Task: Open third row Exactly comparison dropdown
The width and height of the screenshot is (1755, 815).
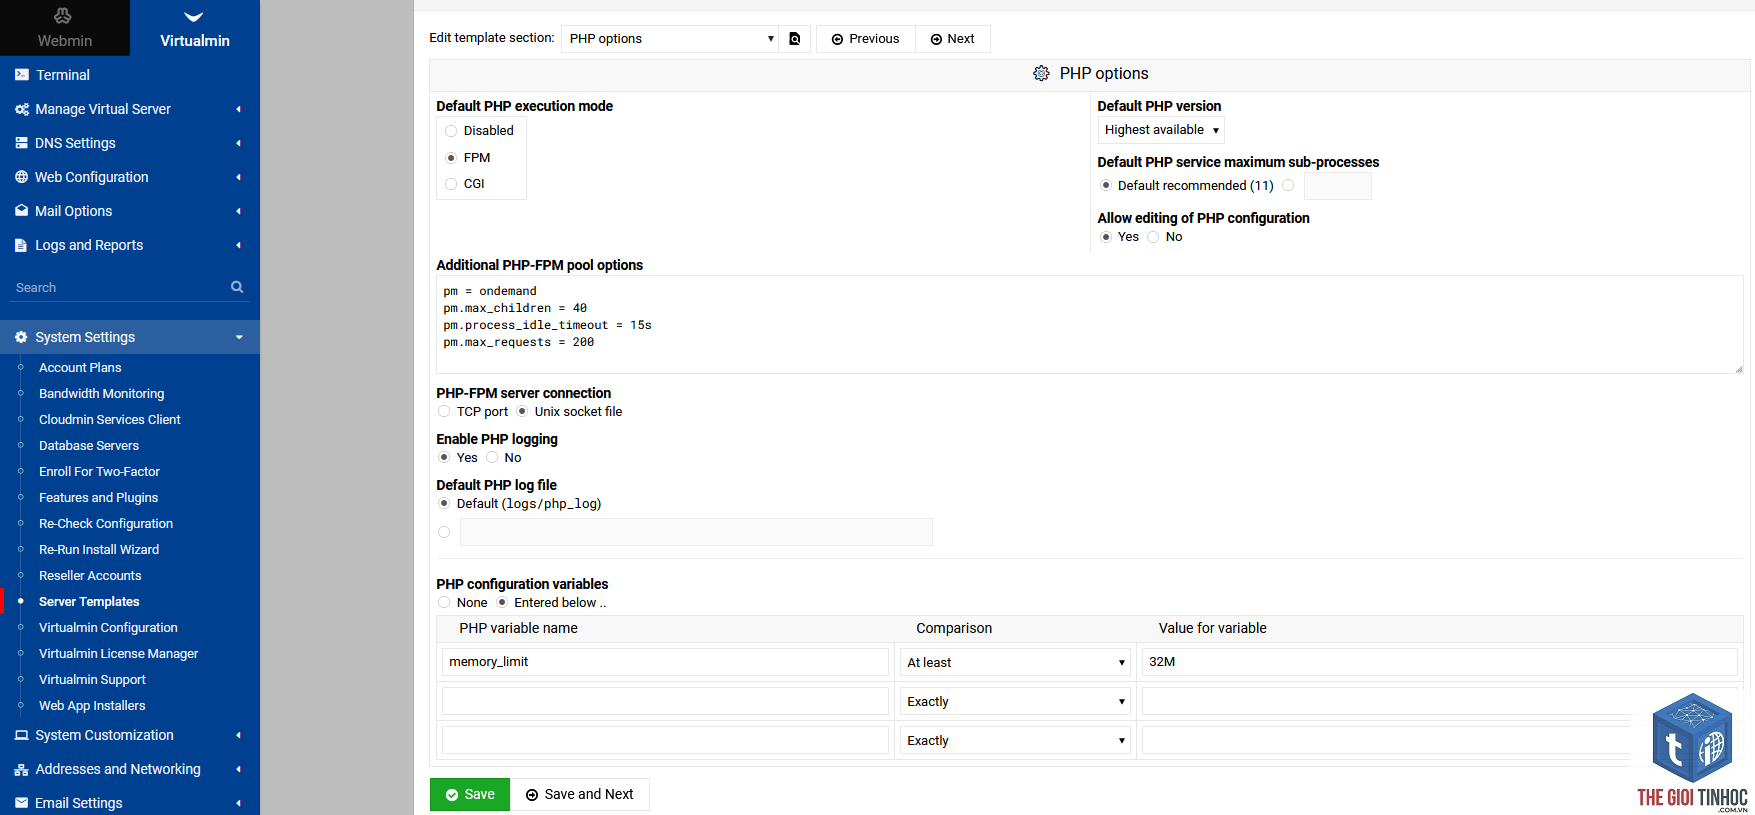Action: pyautogui.click(x=1015, y=740)
